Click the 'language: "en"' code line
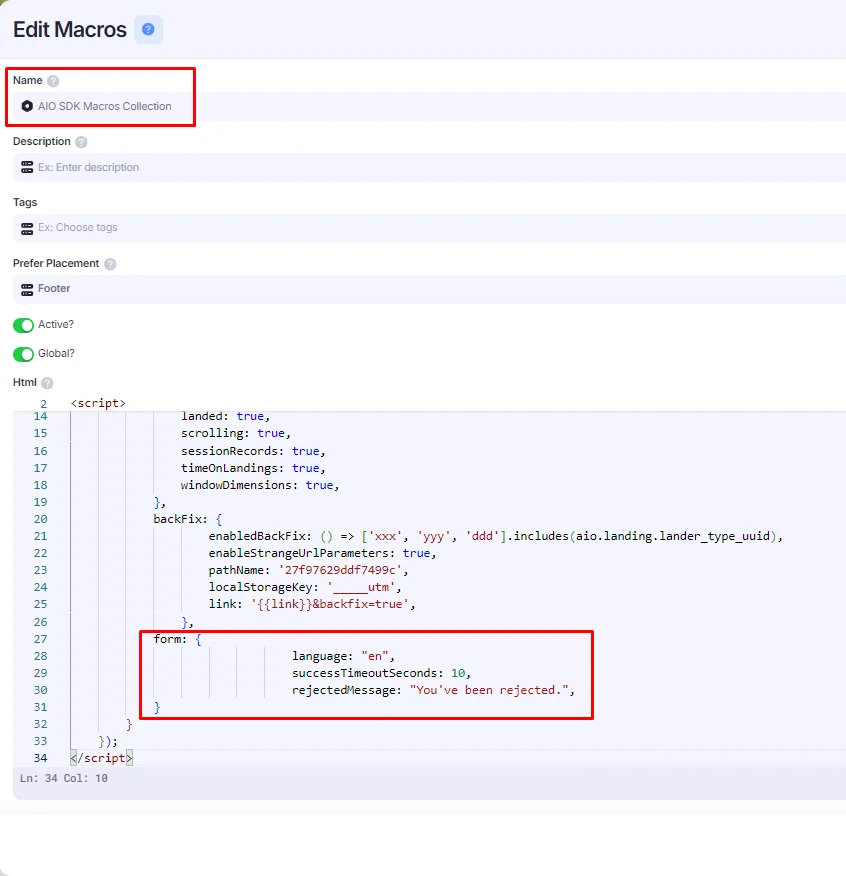 pos(343,656)
